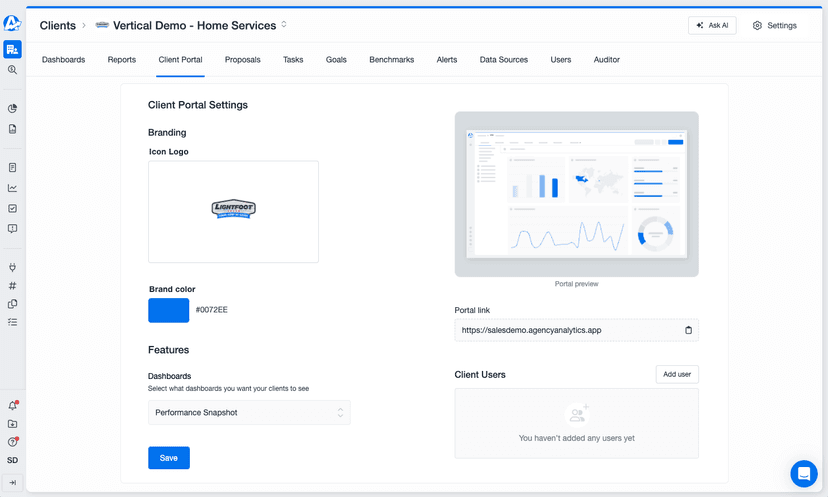
Task: Click the portal preview thumbnail
Action: tap(577, 194)
